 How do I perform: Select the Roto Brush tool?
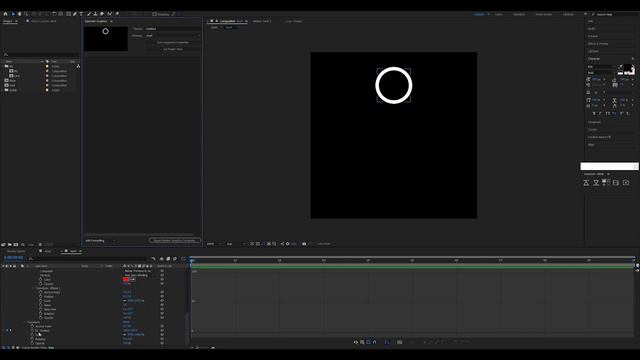(x=109, y=14)
